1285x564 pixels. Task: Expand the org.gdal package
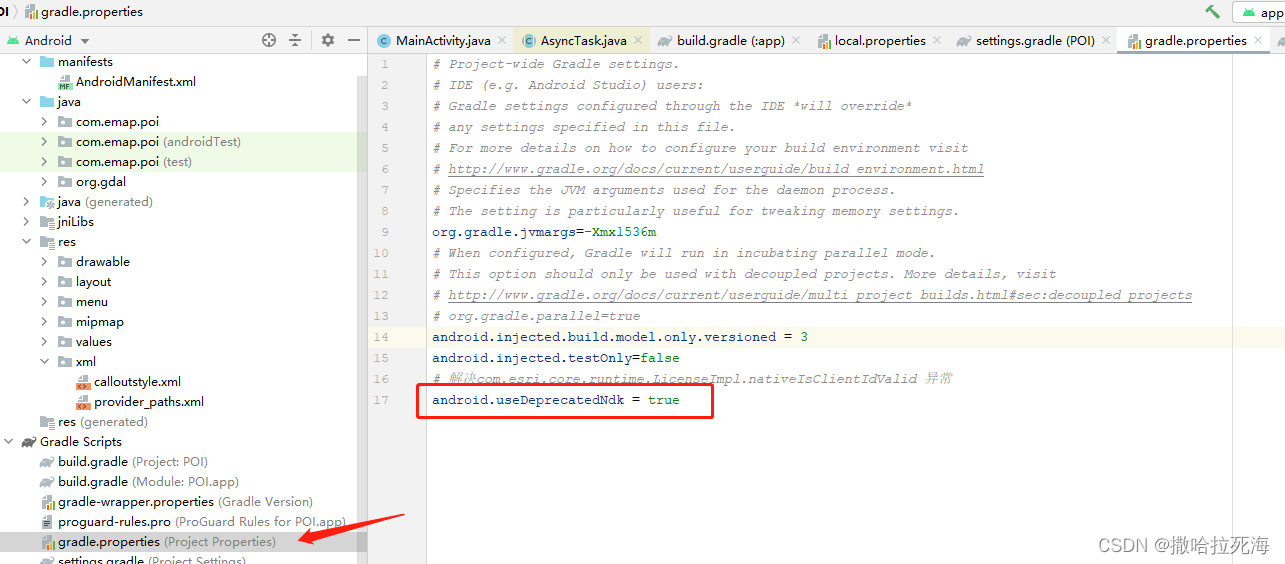point(44,182)
